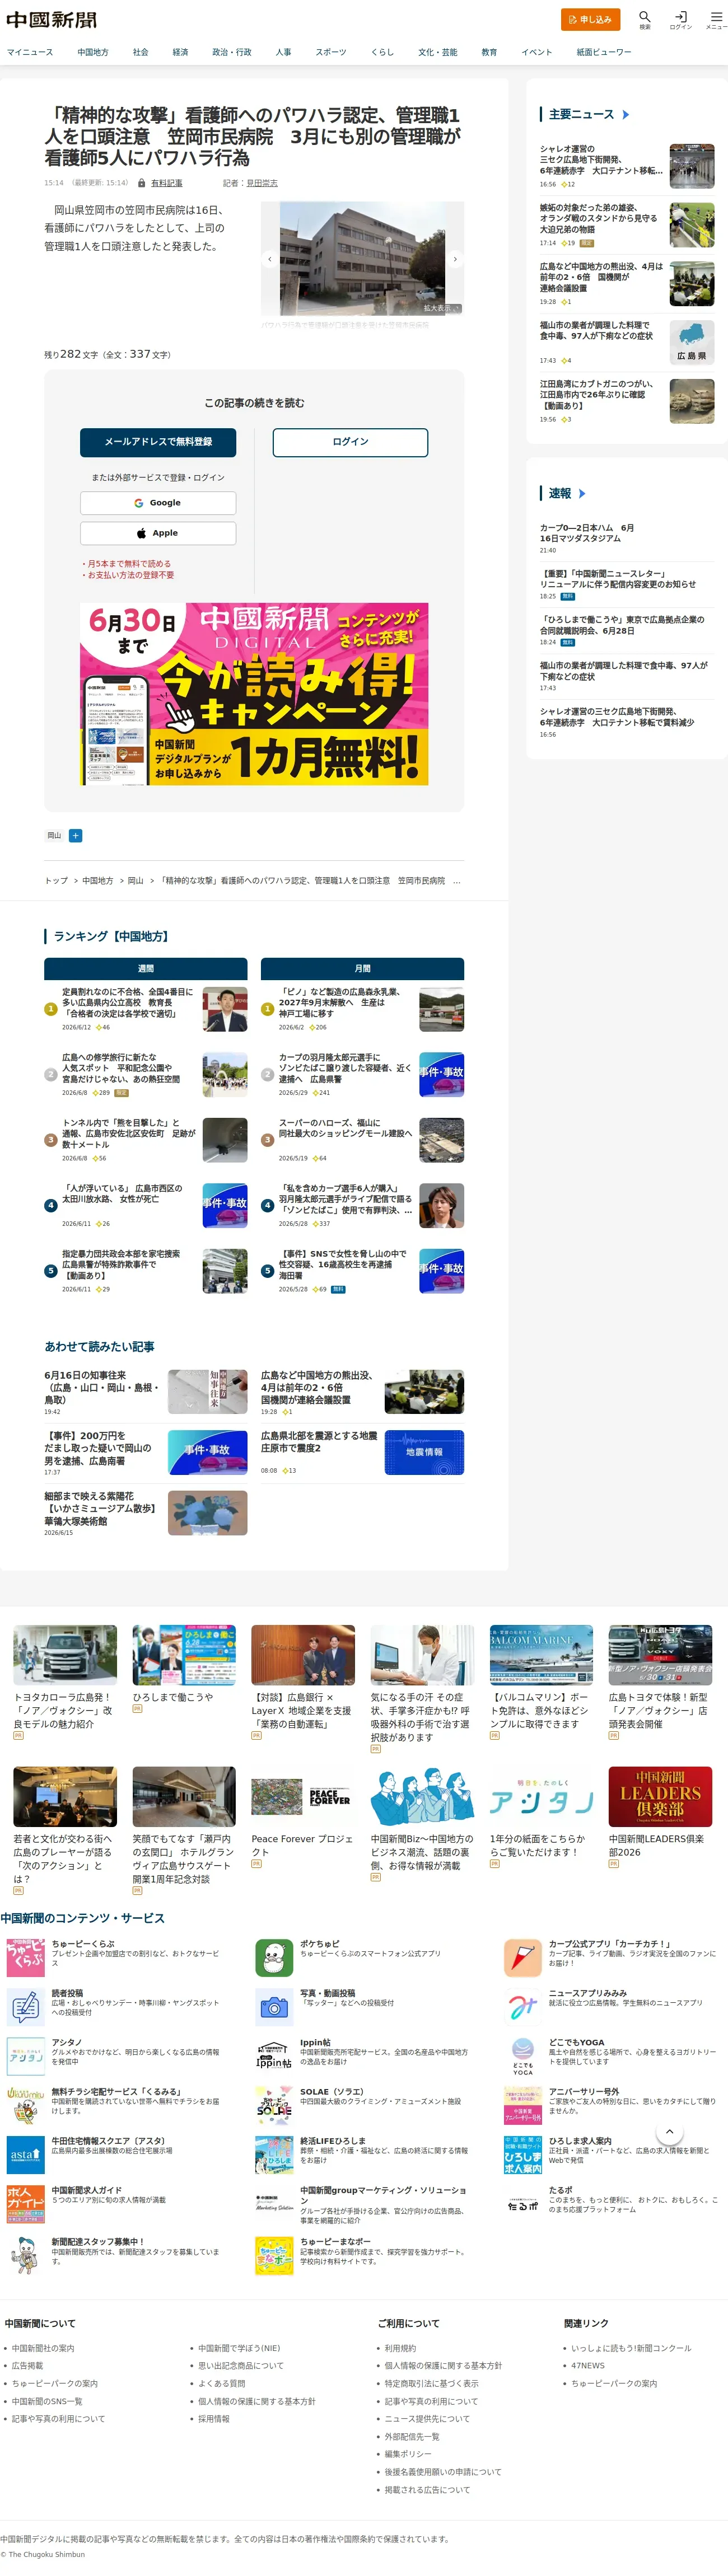Image resolution: width=728 pixels, height=2576 pixels.
Task: Click 拡大表示 to enlarge article photo
Action: [x=441, y=308]
